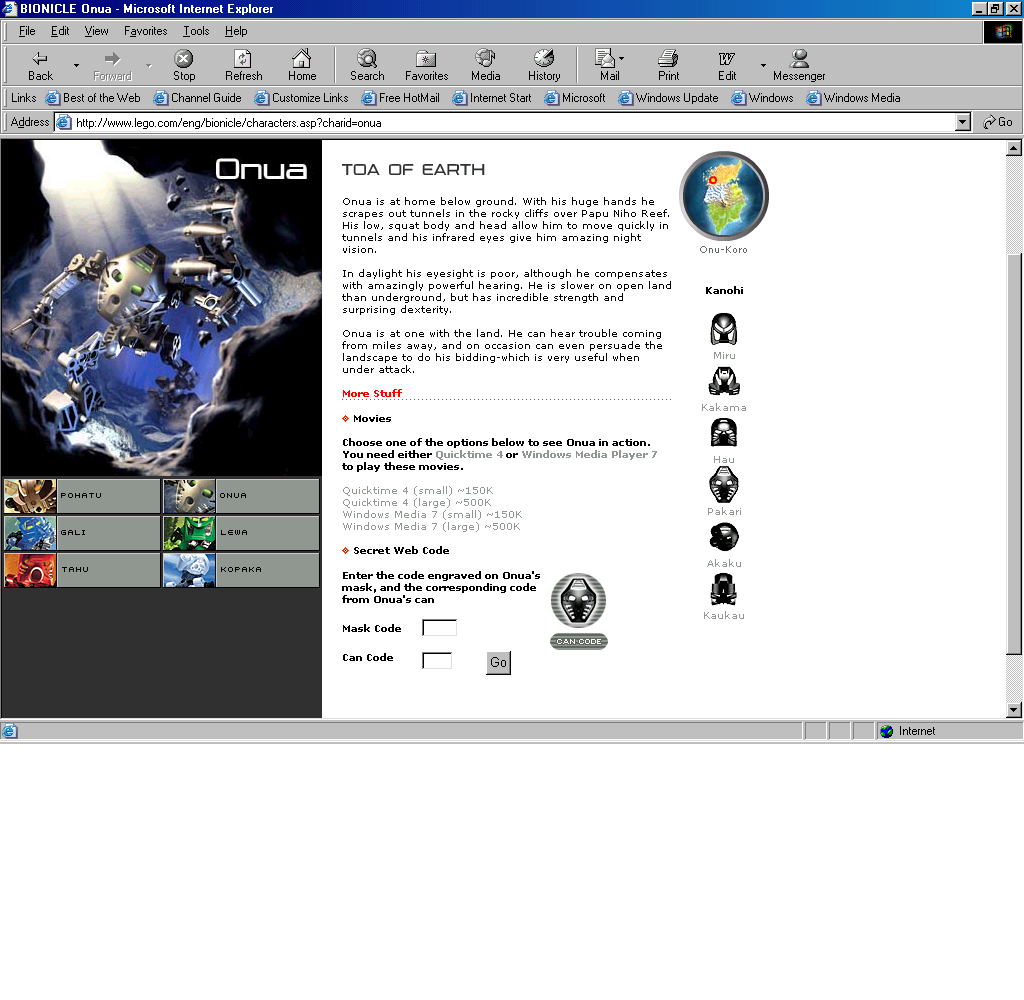Open the Back button history dropdown arrow

(76, 65)
